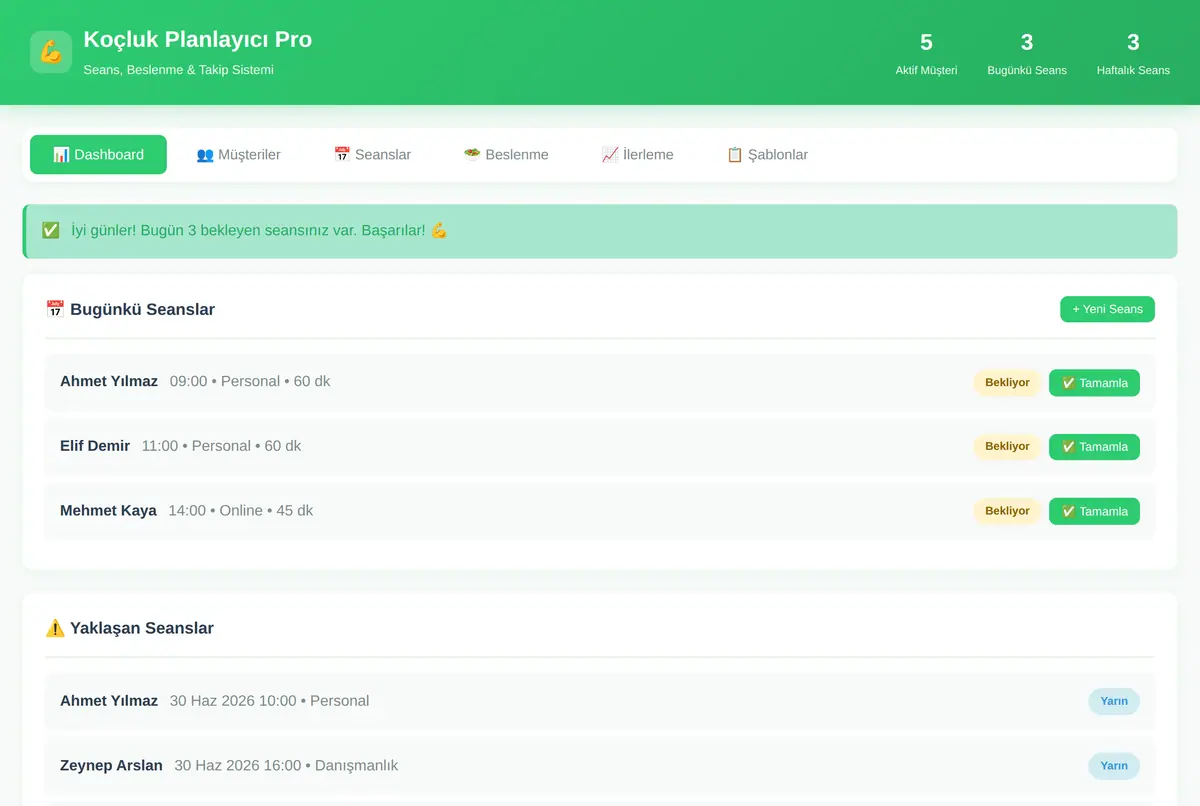Click the checkmark icon in the greeting banner
1200x806 pixels.
(50, 230)
